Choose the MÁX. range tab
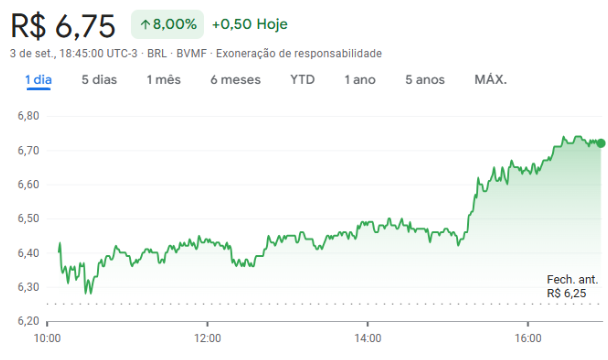Screen dimensions: 608x360 click(491, 80)
